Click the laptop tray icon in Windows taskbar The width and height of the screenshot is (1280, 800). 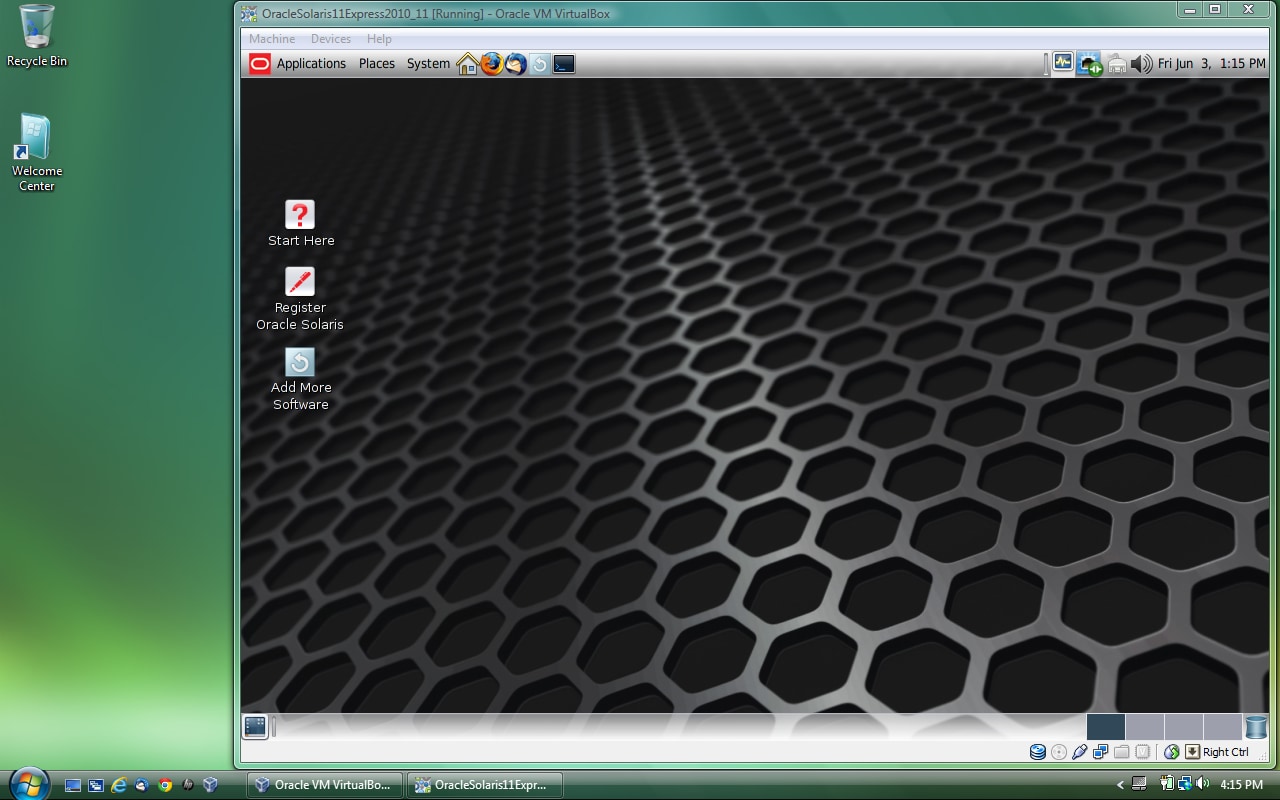[x=1139, y=784]
